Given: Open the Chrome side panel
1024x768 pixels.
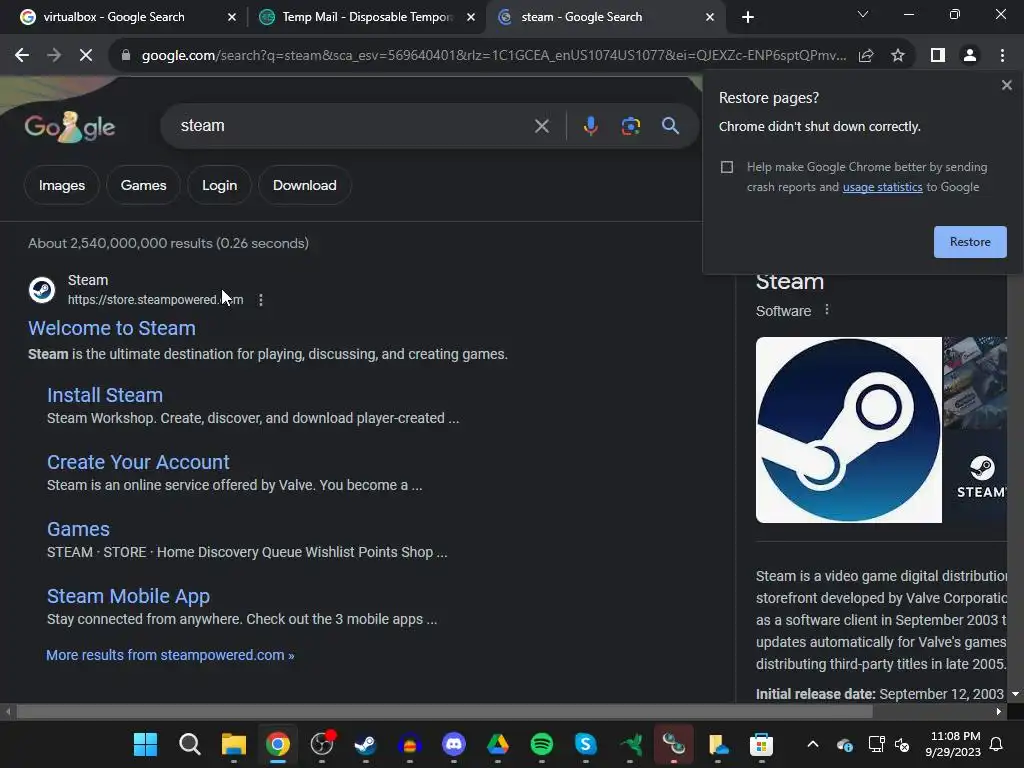Looking at the screenshot, I should click(x=938, y=56).
